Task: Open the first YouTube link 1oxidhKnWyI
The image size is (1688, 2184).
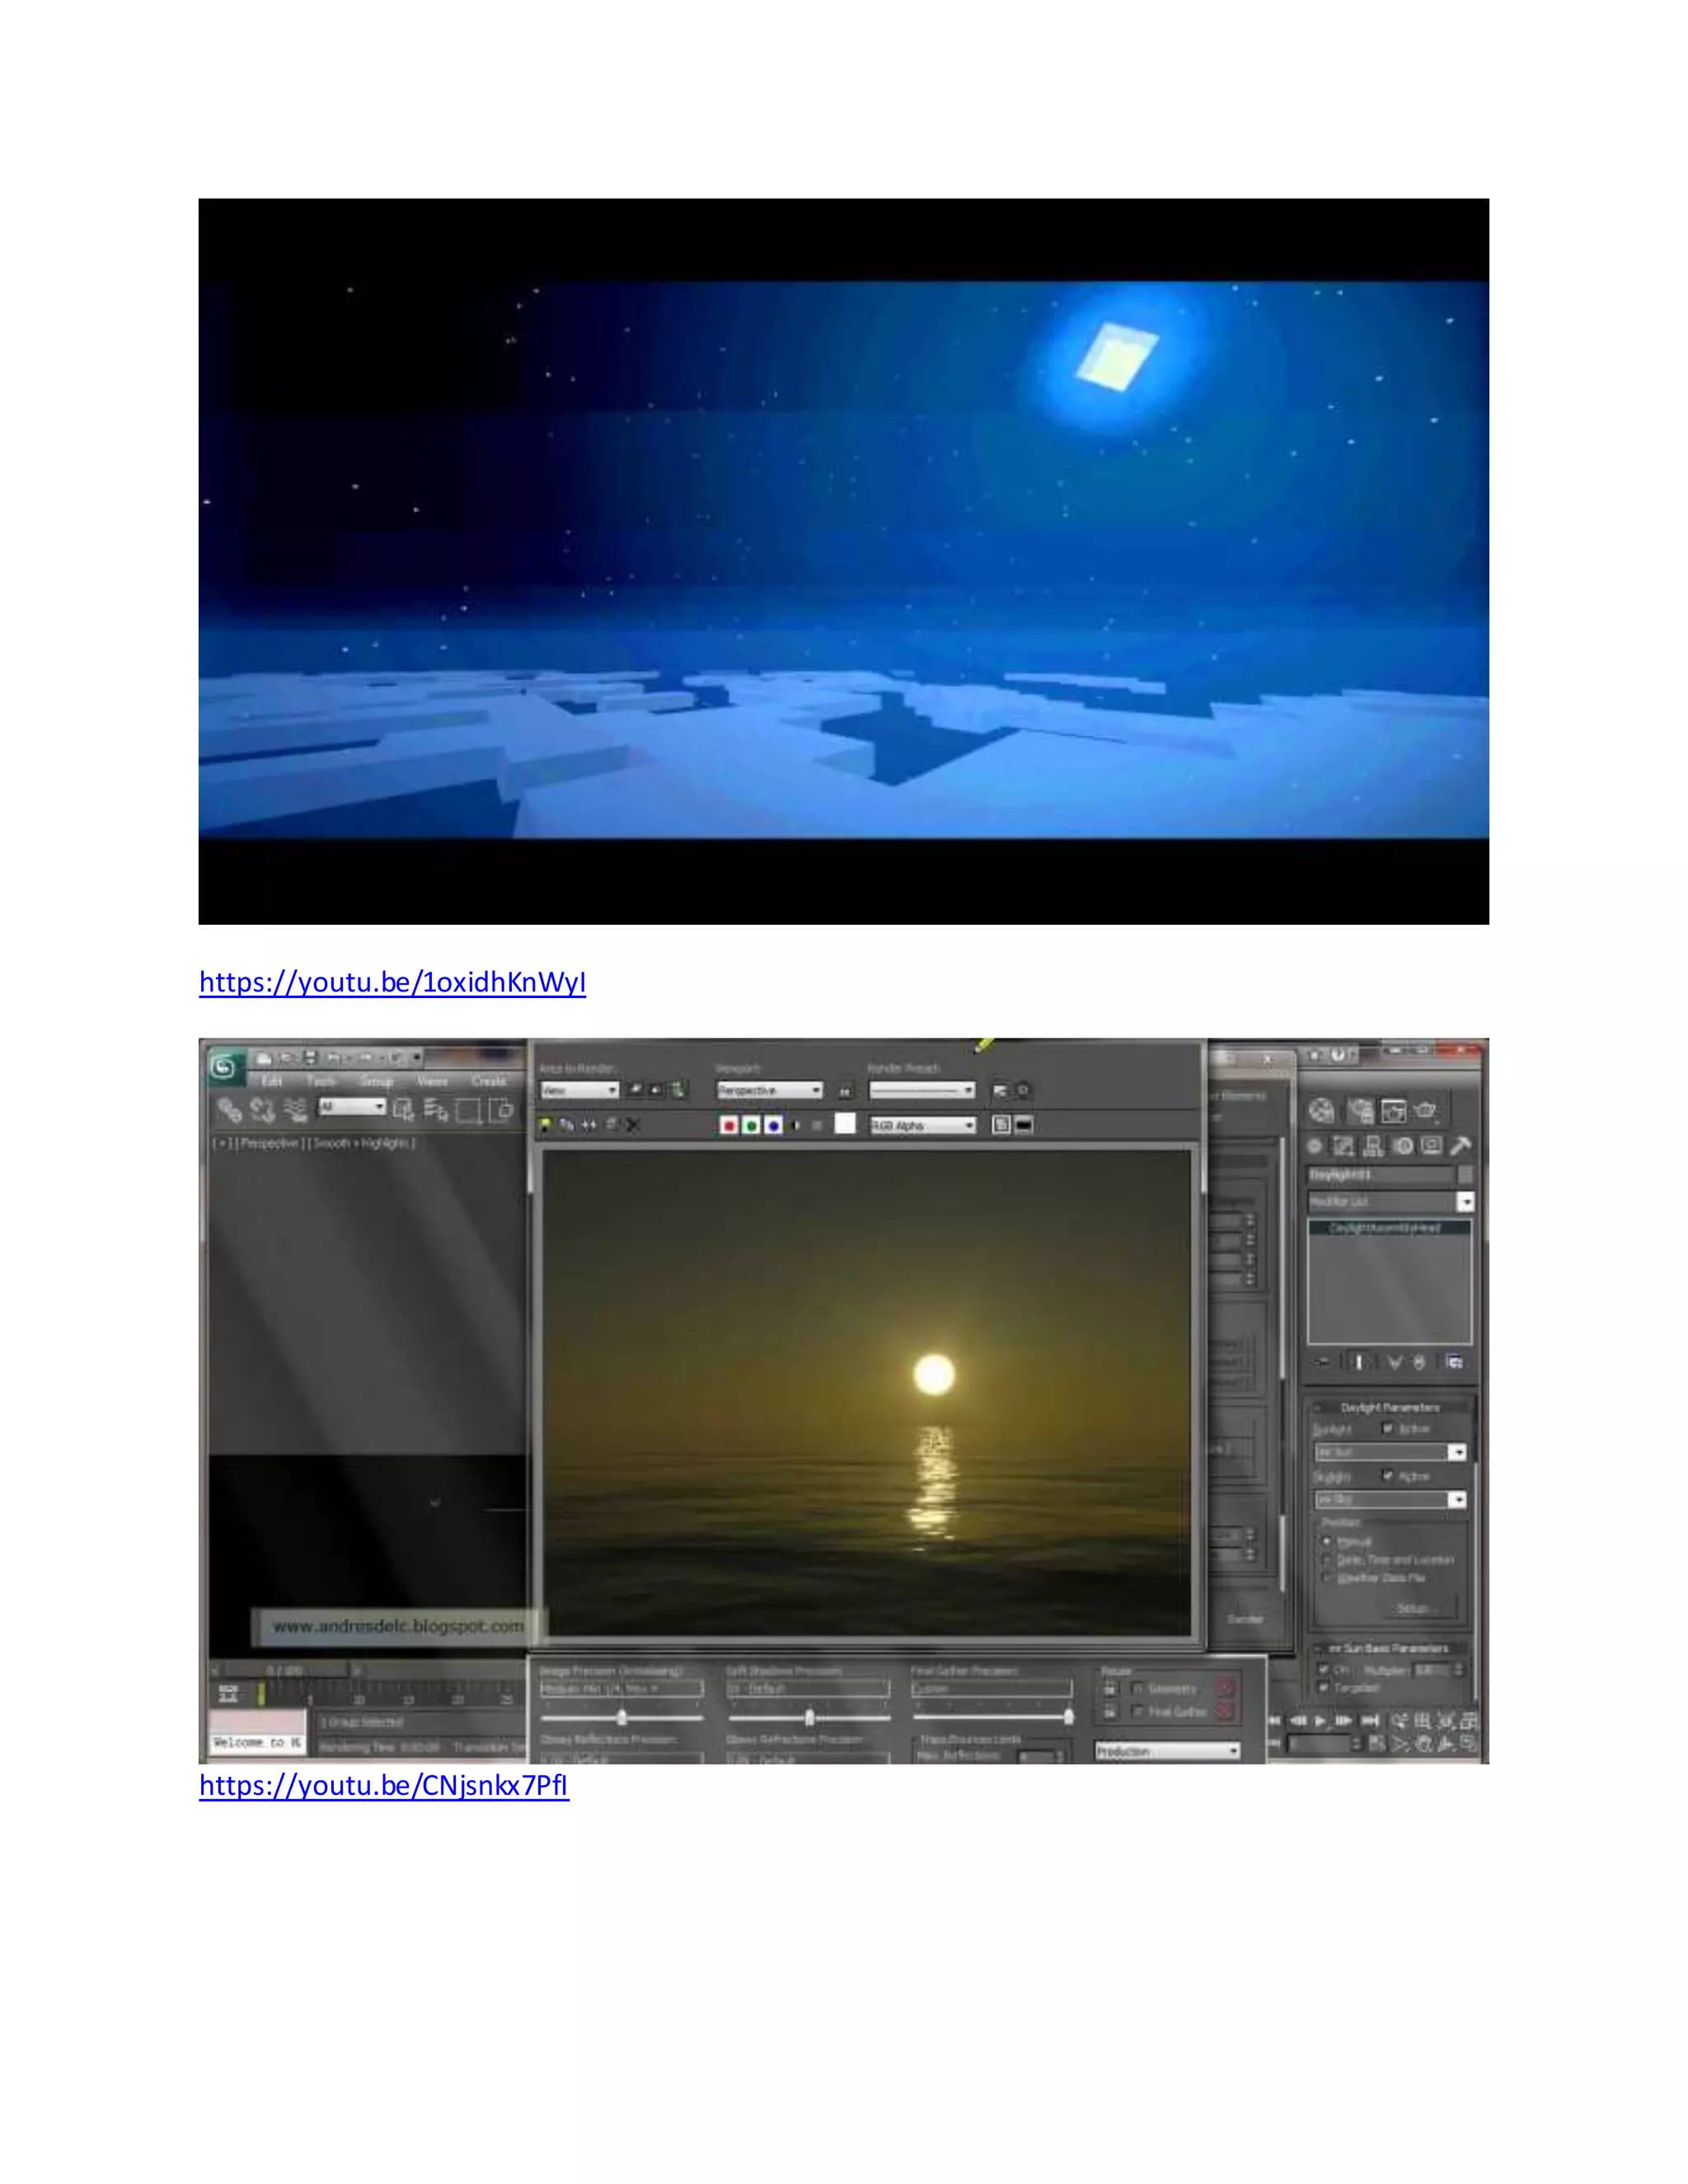Action: [392, 982]
